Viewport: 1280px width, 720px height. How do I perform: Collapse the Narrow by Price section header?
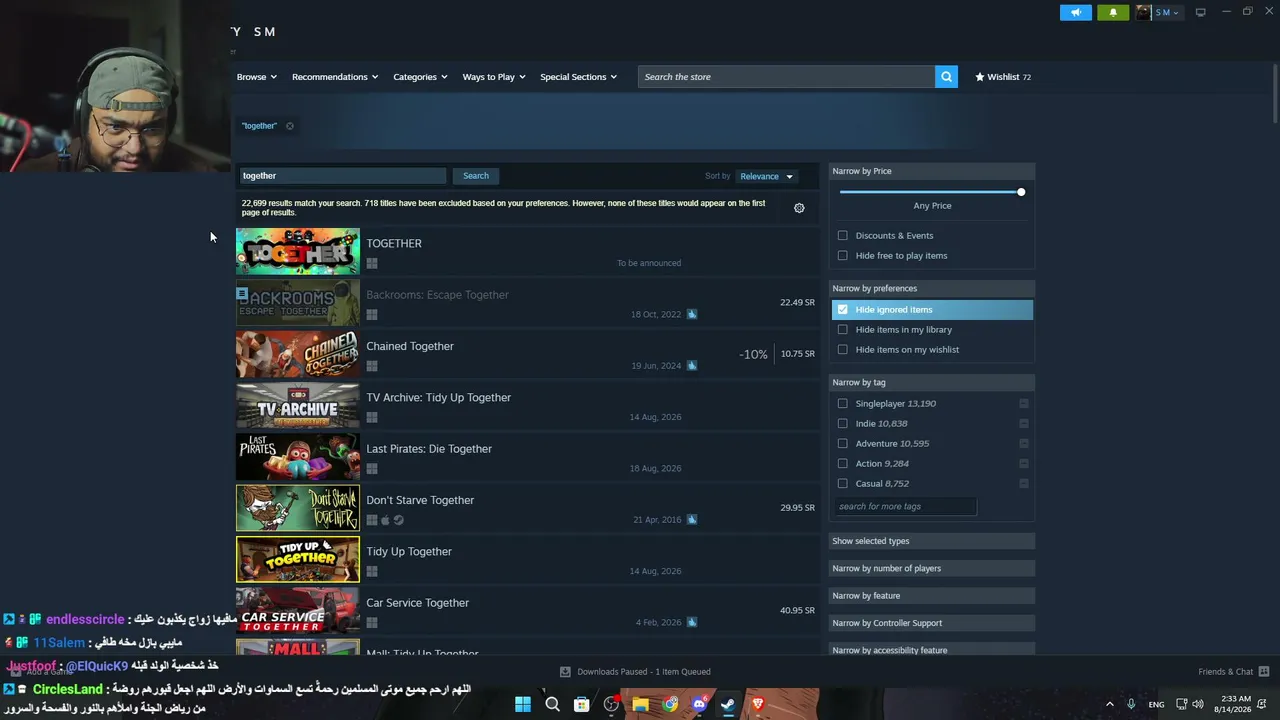[x=932, y=171]
